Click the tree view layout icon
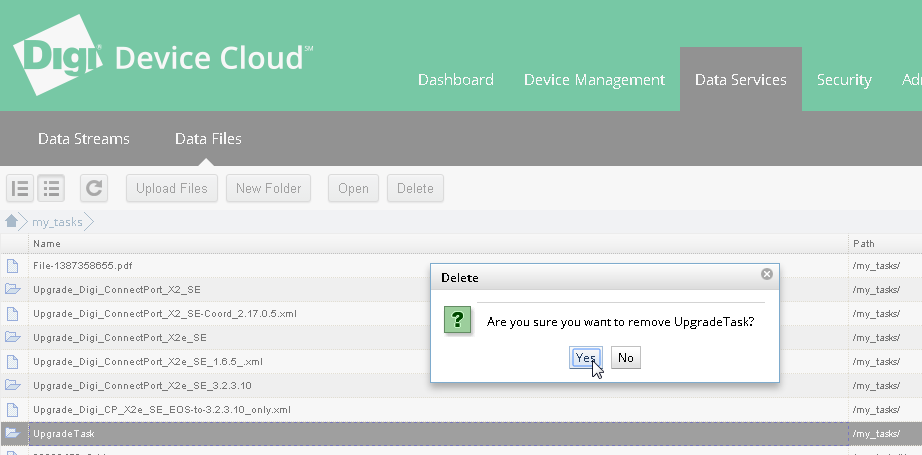This screenshot has height=455, width=922. 21,188
